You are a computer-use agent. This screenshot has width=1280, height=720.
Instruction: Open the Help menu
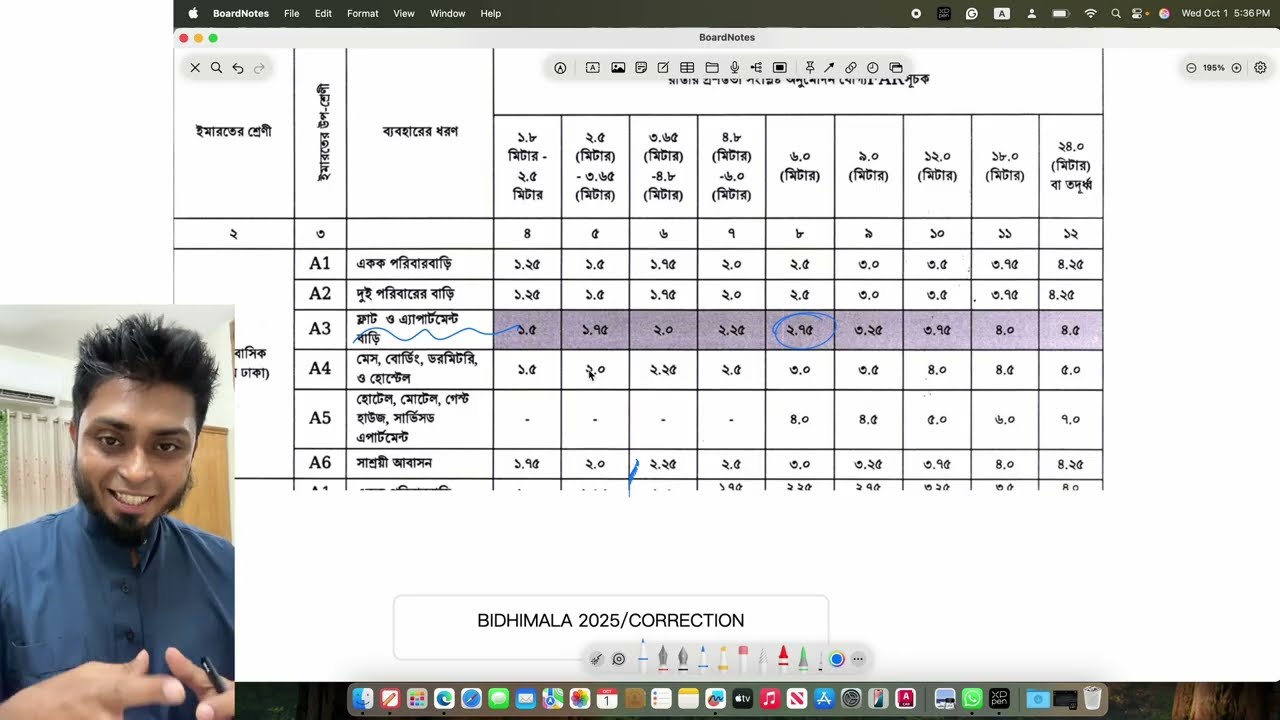tap(490, 13)
